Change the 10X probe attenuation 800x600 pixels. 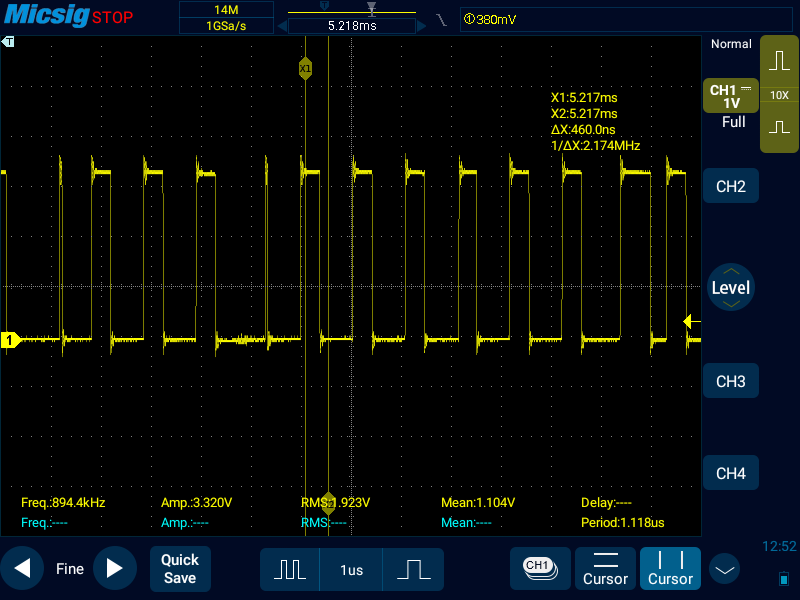tap(779, 95)
